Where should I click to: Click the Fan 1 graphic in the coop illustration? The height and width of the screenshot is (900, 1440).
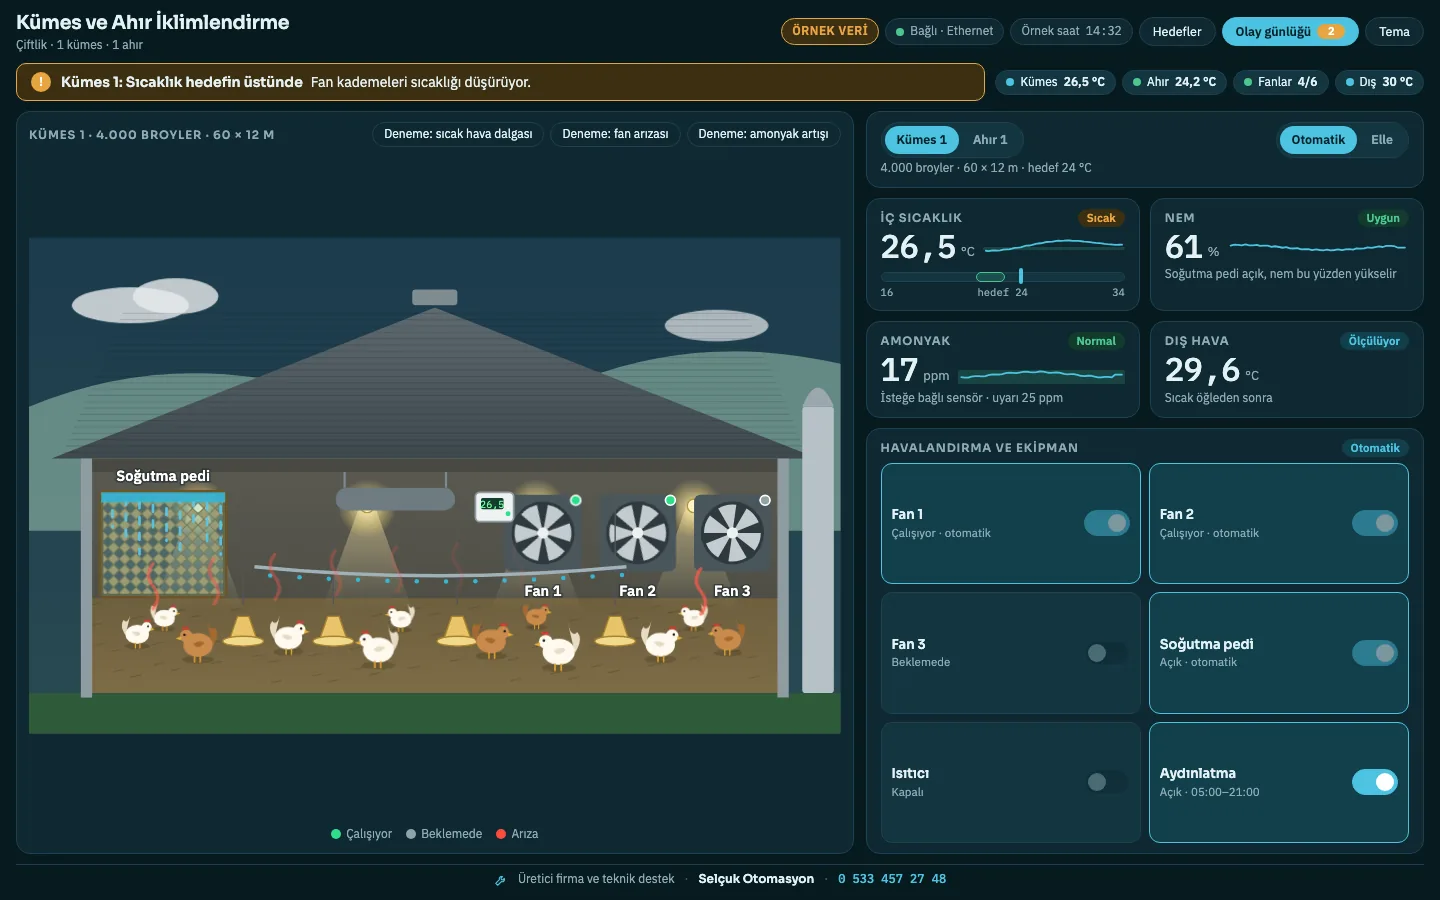click(x=543, y=532)
